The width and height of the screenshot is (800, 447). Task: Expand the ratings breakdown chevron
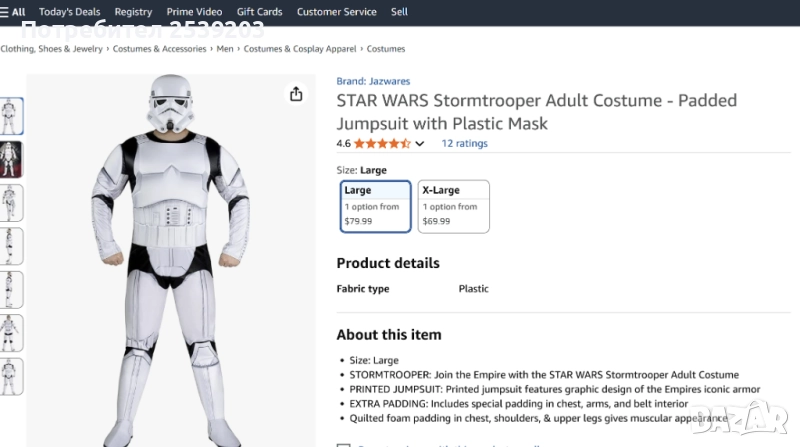pyautogui.click(x=420, y=144)
